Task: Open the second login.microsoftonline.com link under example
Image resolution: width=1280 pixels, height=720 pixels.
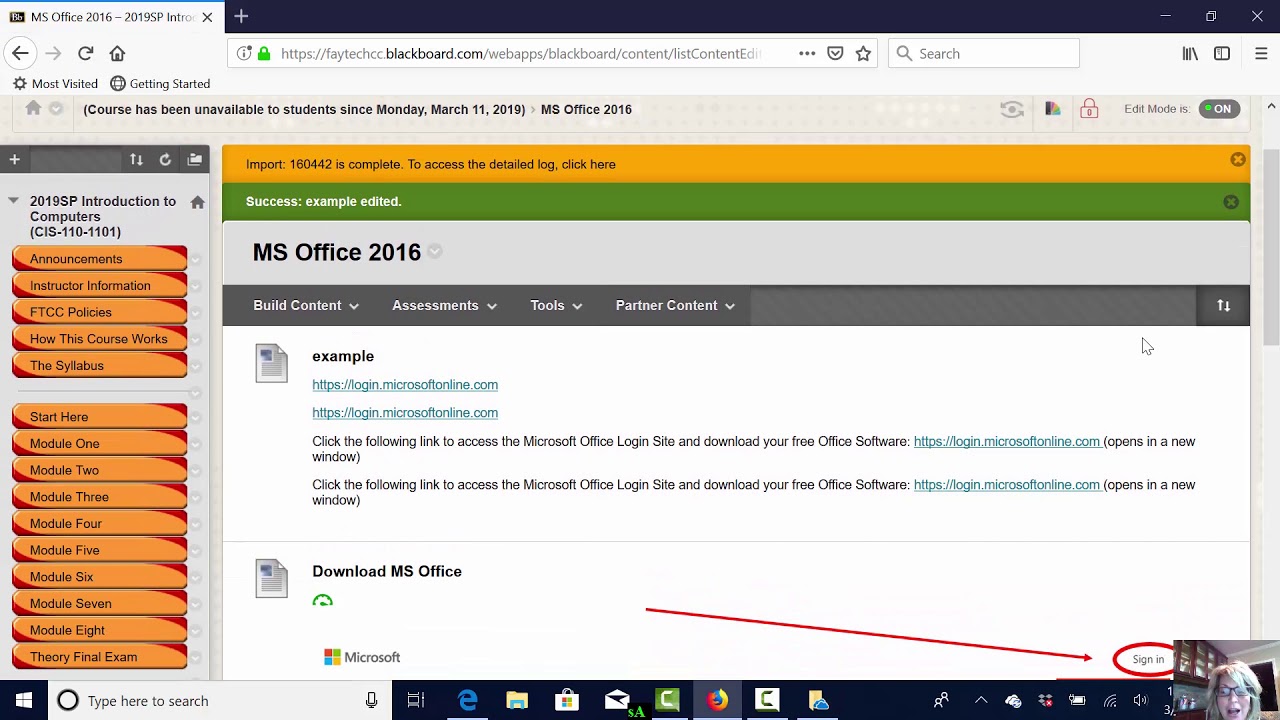Action: click(405, 412)
